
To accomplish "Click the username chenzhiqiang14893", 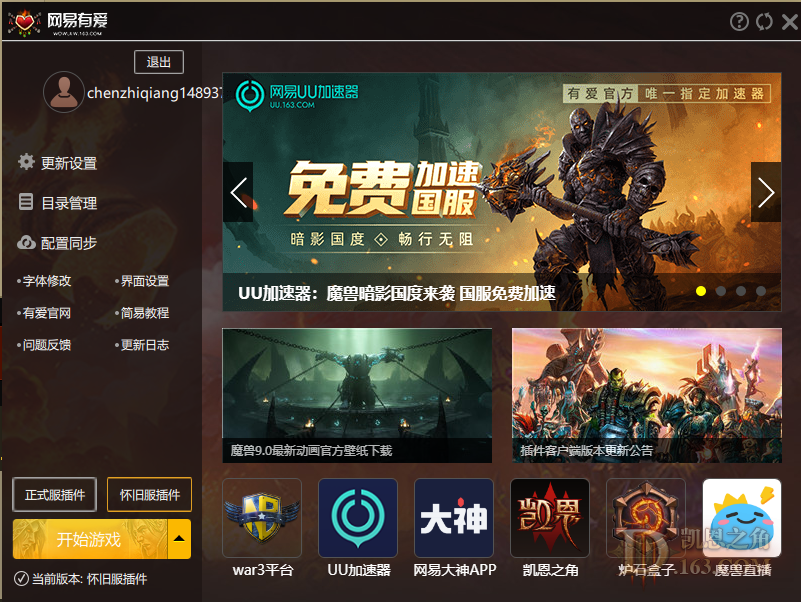I will [x=155, y=93].
